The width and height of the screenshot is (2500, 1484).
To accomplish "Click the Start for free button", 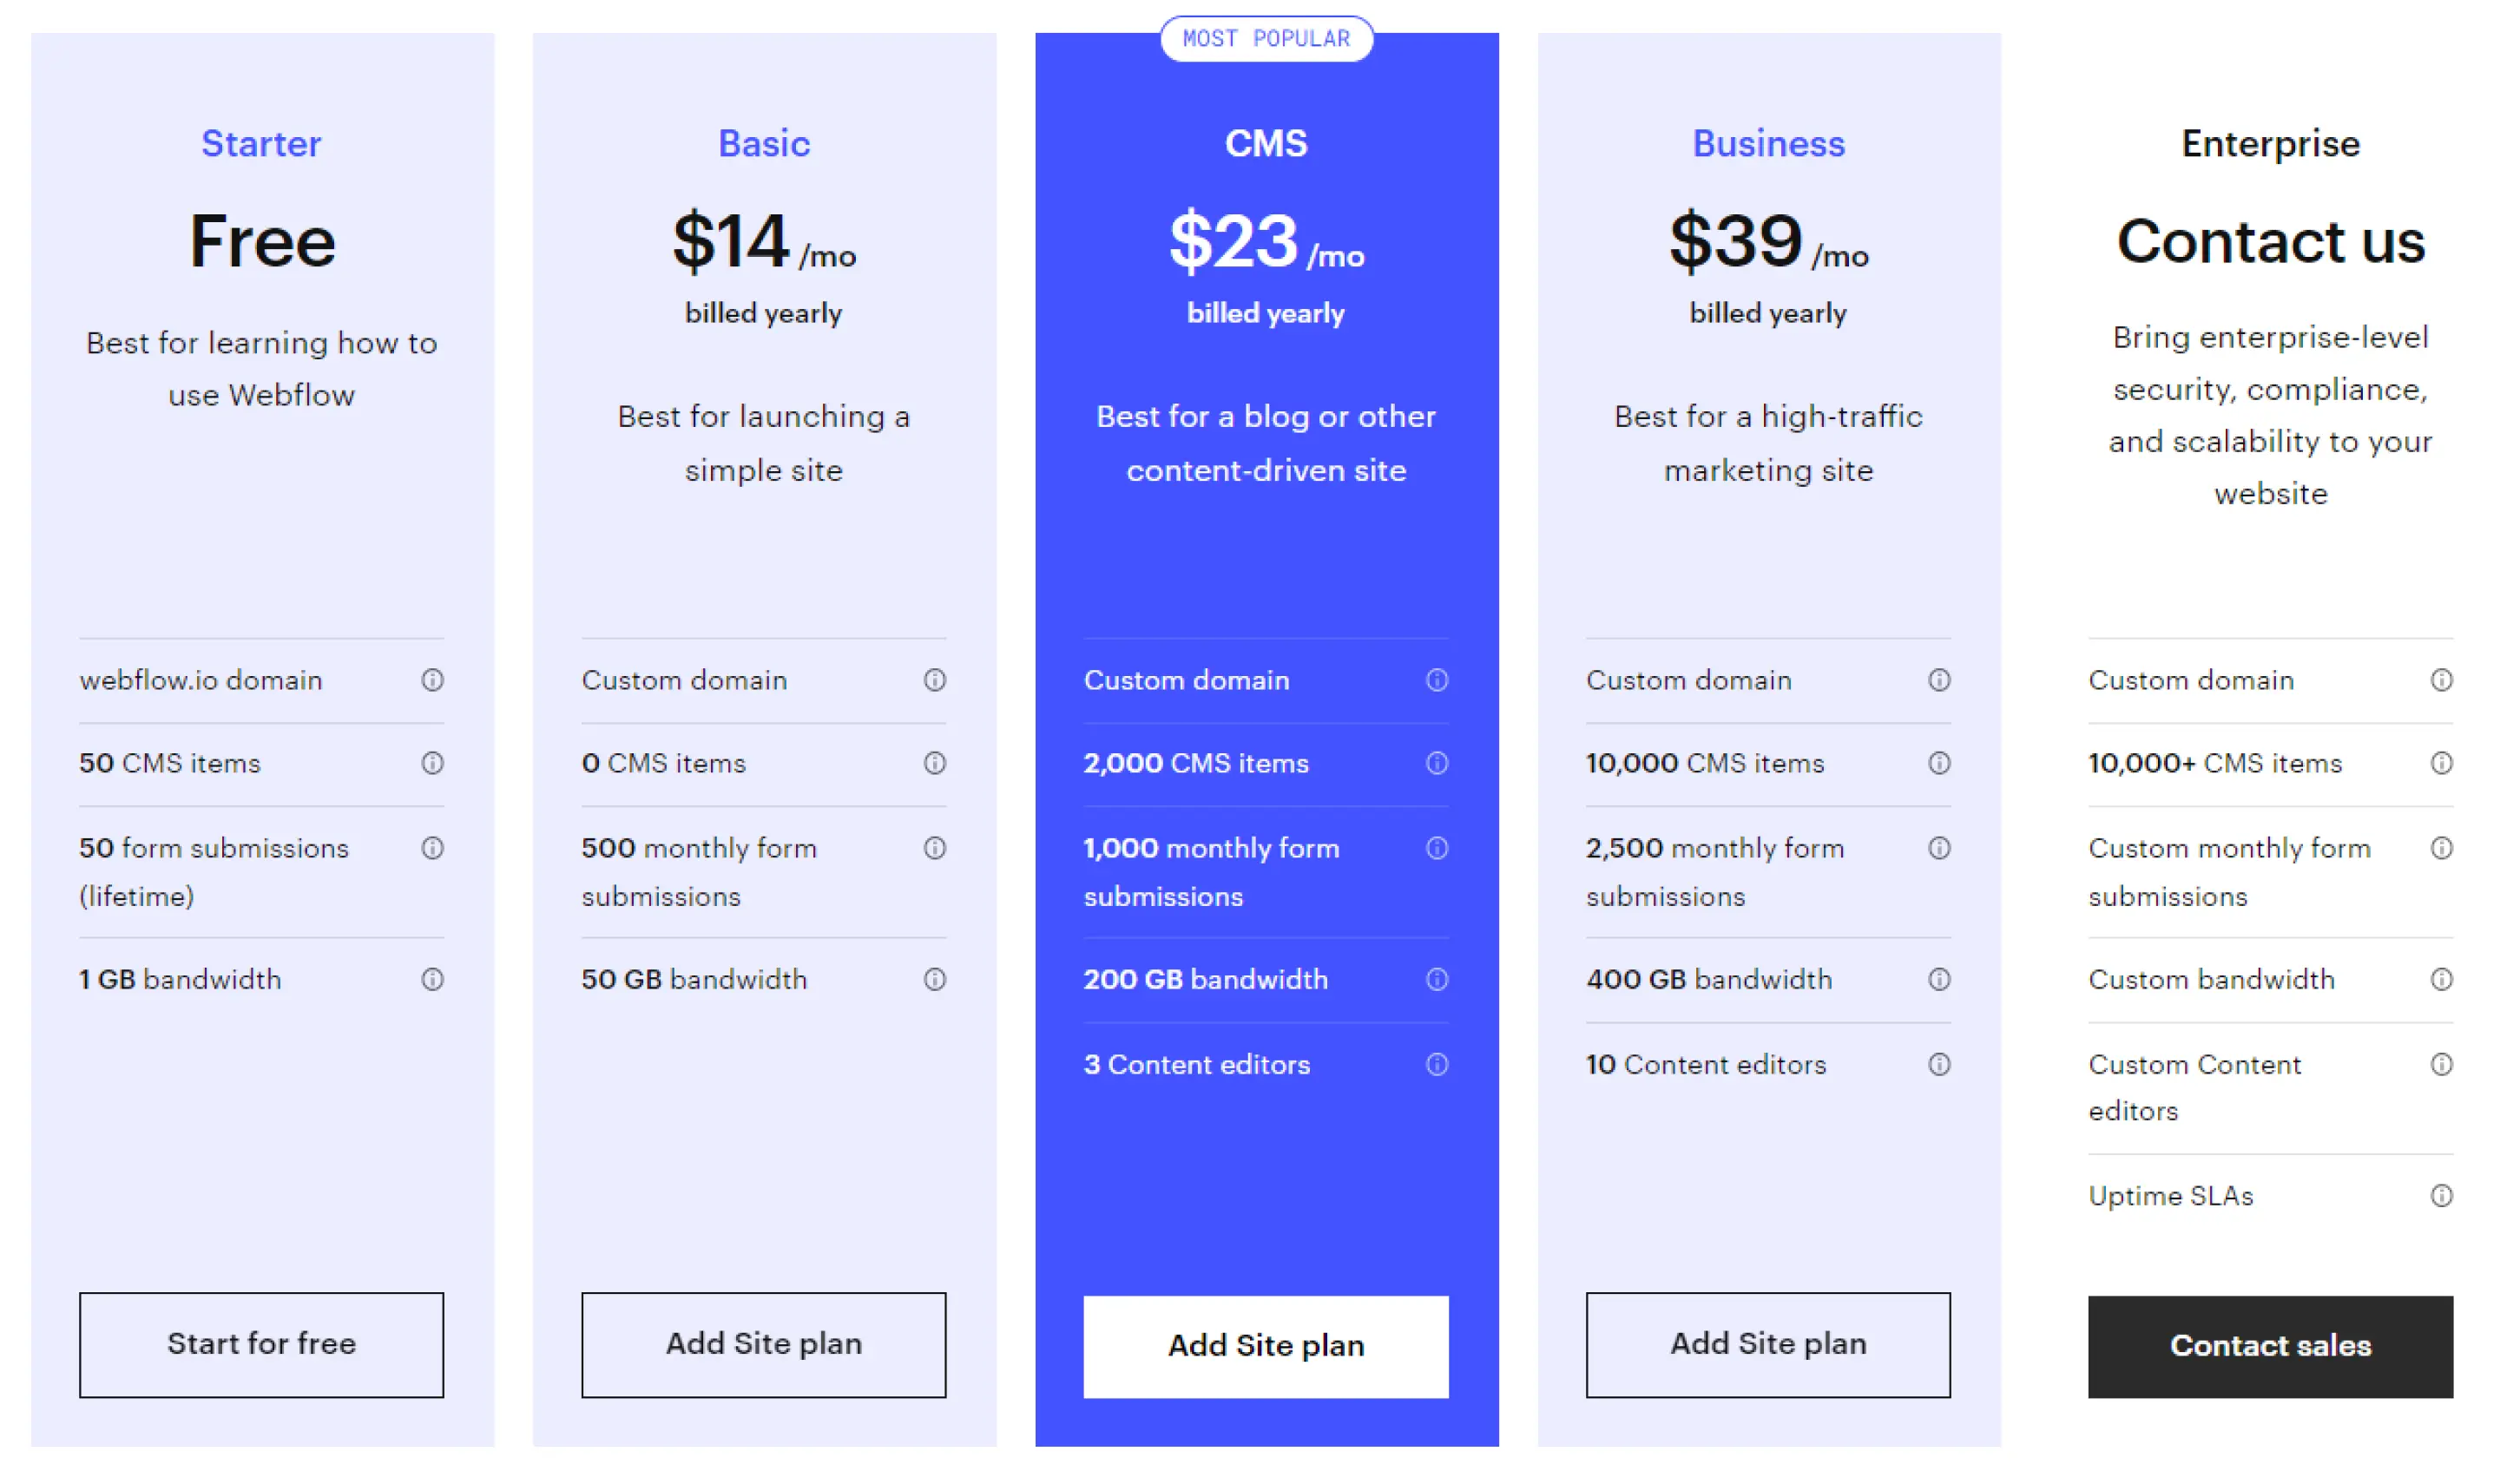I will coord(261,1344).
